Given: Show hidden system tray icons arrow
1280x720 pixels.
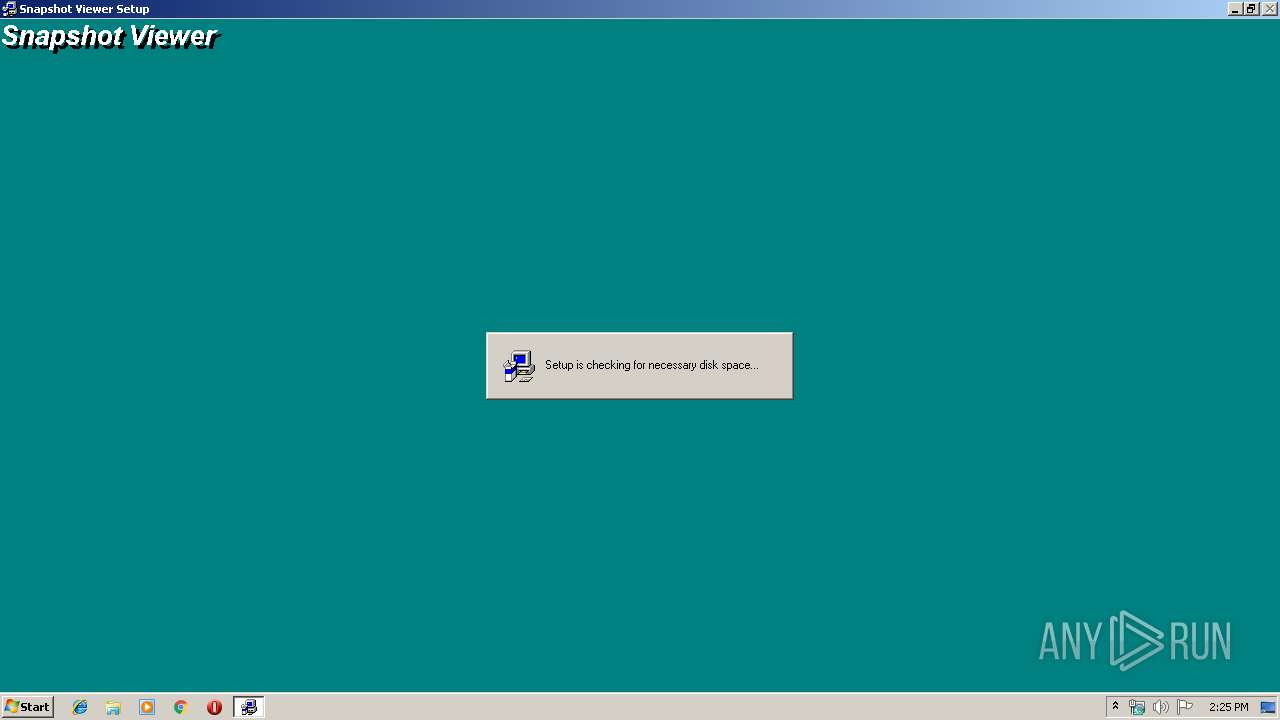Looking at the screenshot, I should (x=1115, y=707).
